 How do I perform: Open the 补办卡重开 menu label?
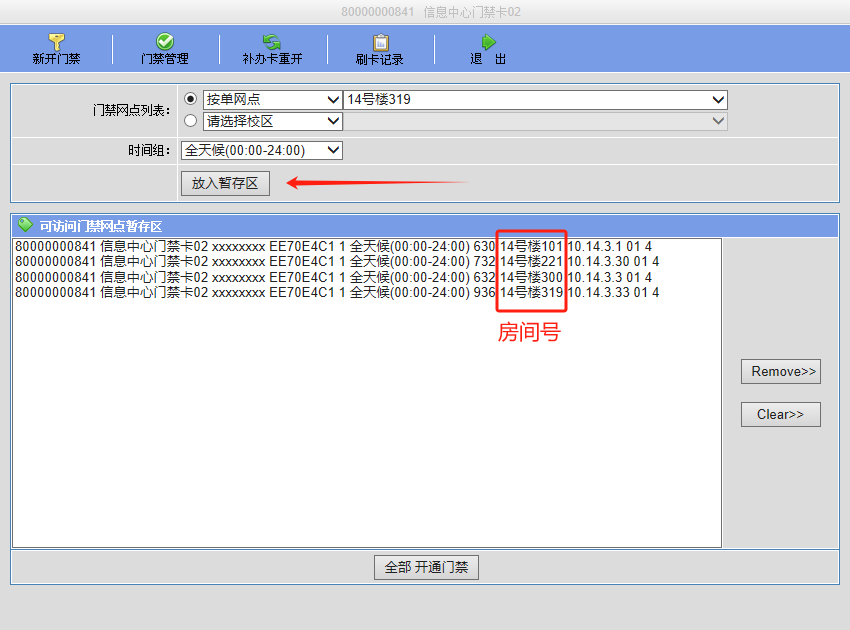click(x=272, y=59)
